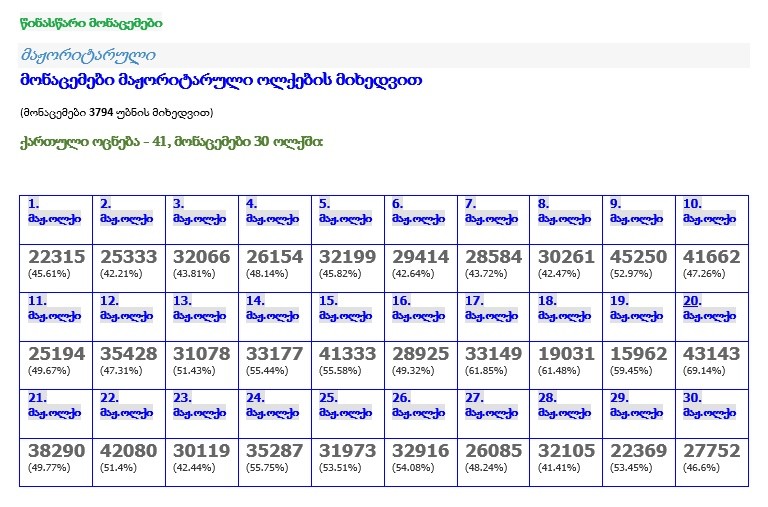Click the percentage (69.14%)

coord(704,371)
